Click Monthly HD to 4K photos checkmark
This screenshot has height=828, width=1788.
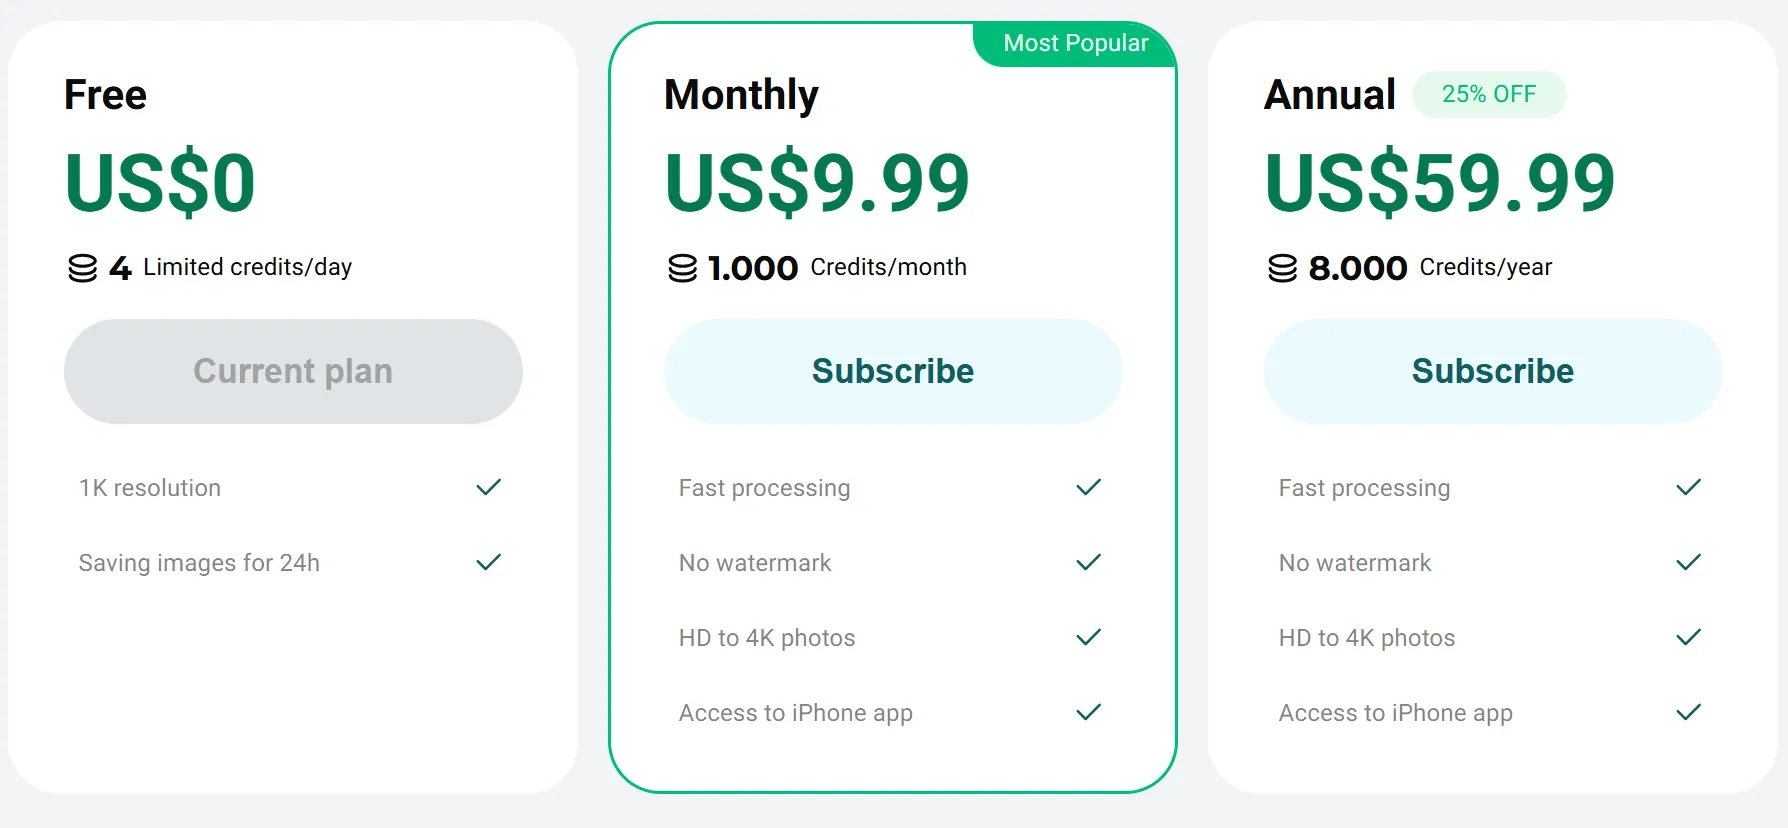coord(1089,638)
